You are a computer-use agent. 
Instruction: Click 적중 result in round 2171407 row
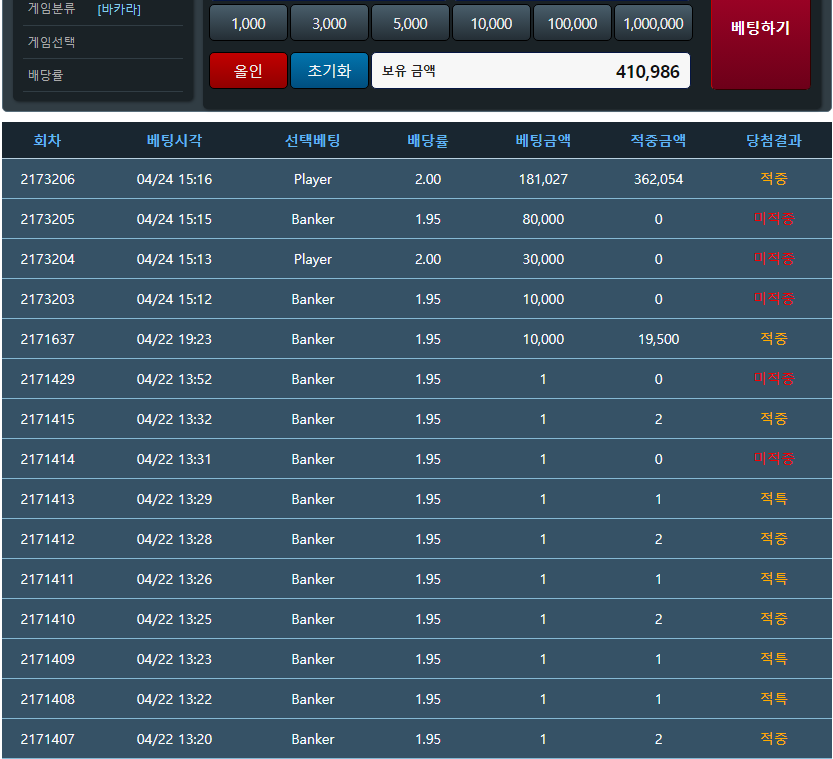[774, 738]
